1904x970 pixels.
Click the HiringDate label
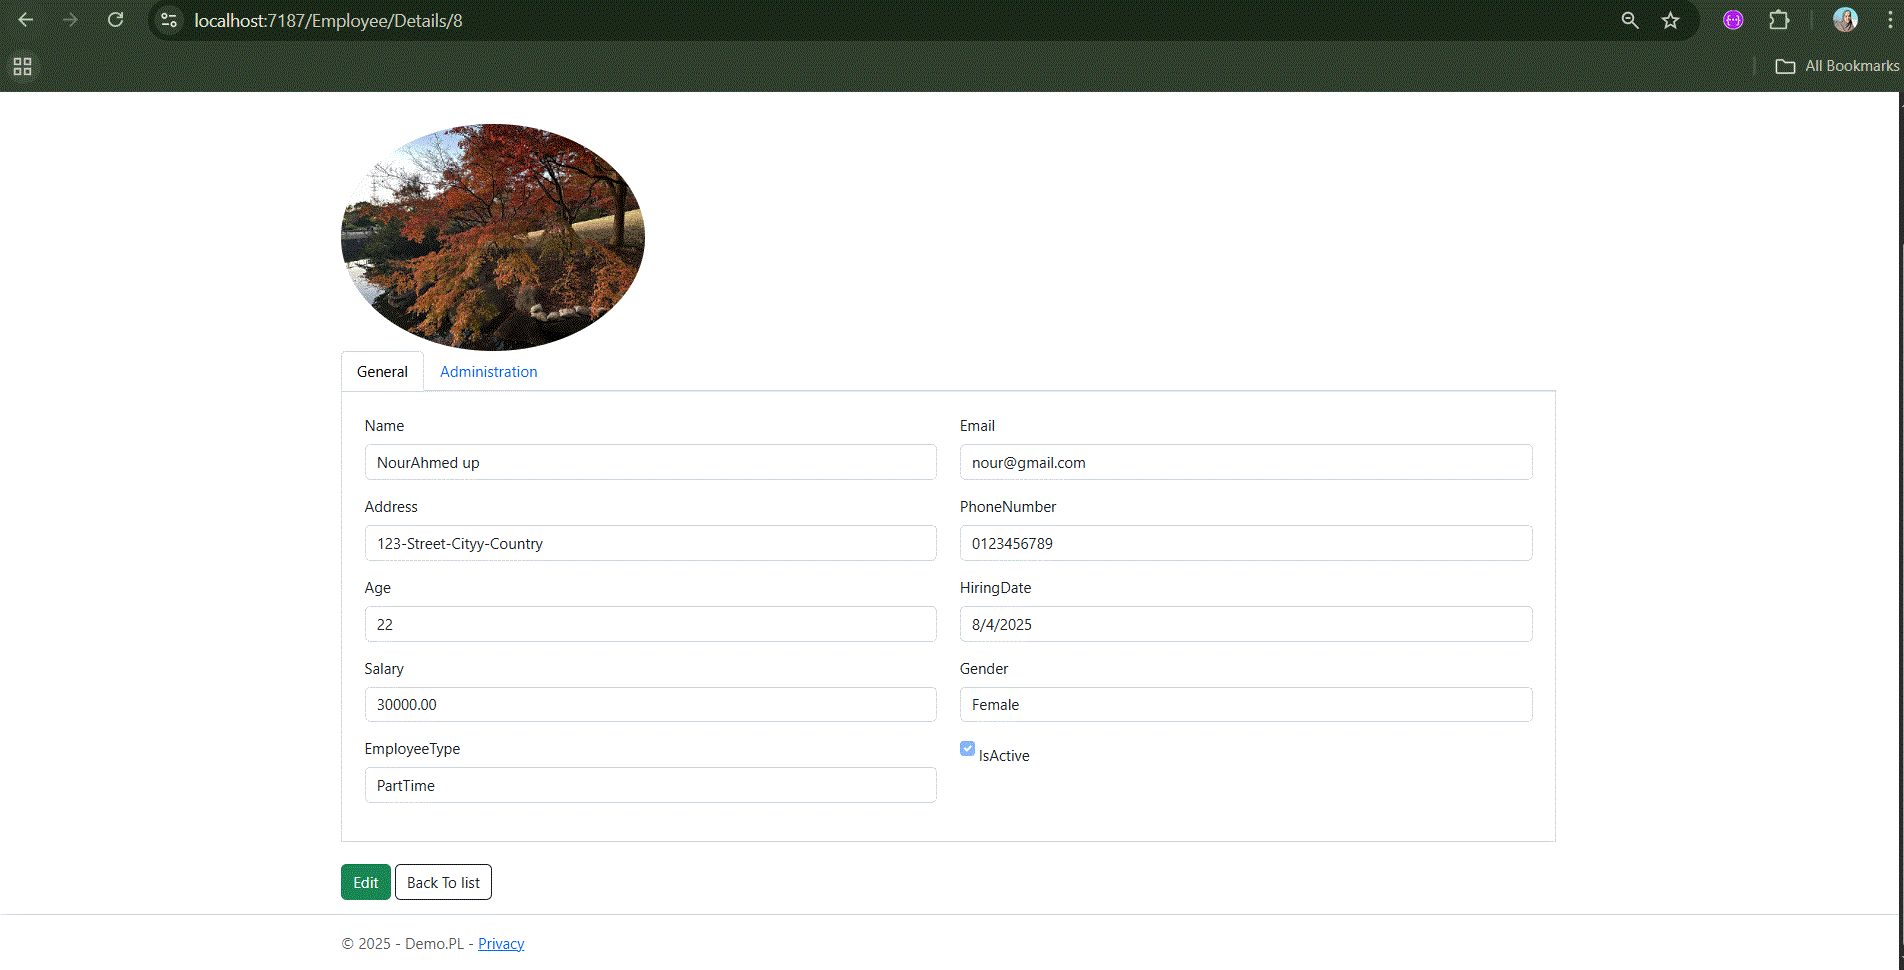click(x=995, y=588)
